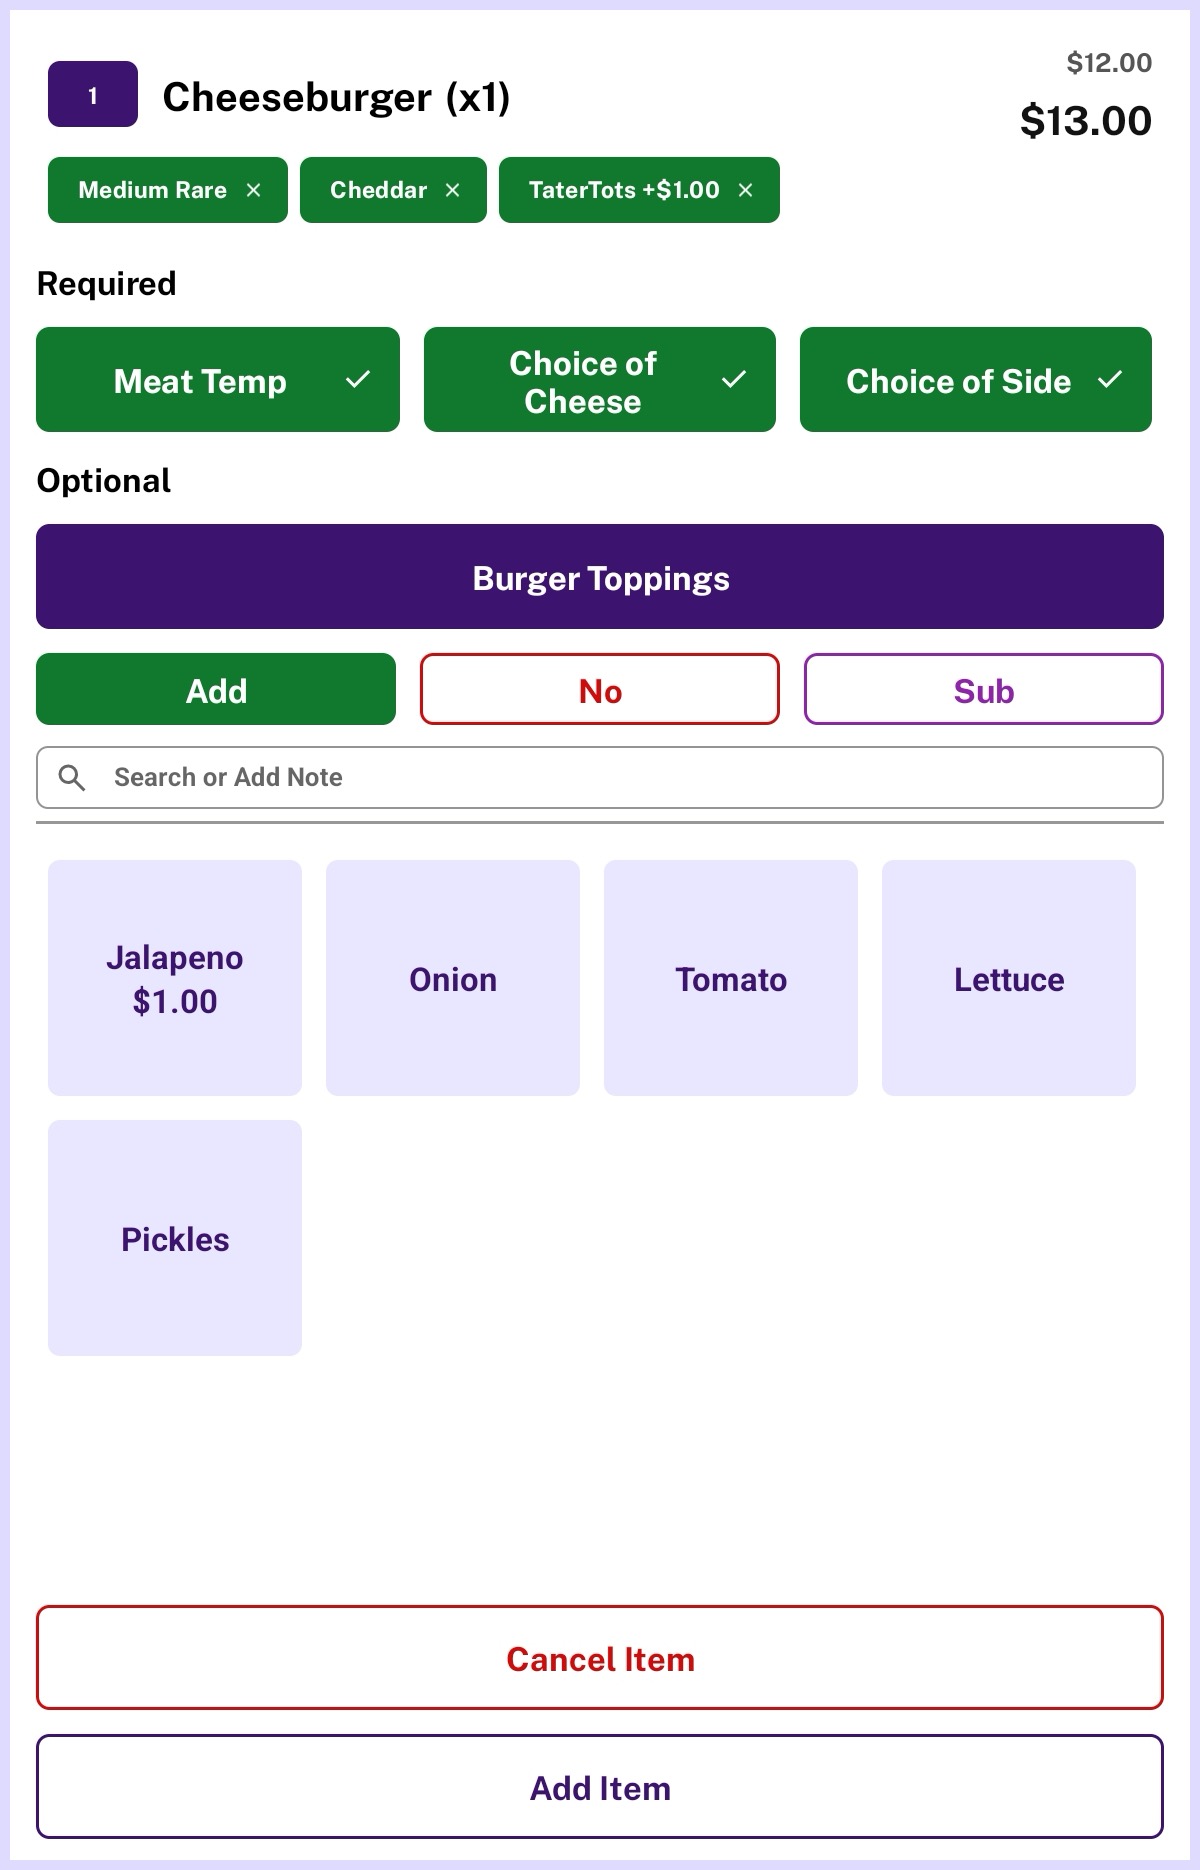The height and width of the screenshot is (1870, 1200).
Task: Choose the Onion topping tile
Action: tap(453, 978)
